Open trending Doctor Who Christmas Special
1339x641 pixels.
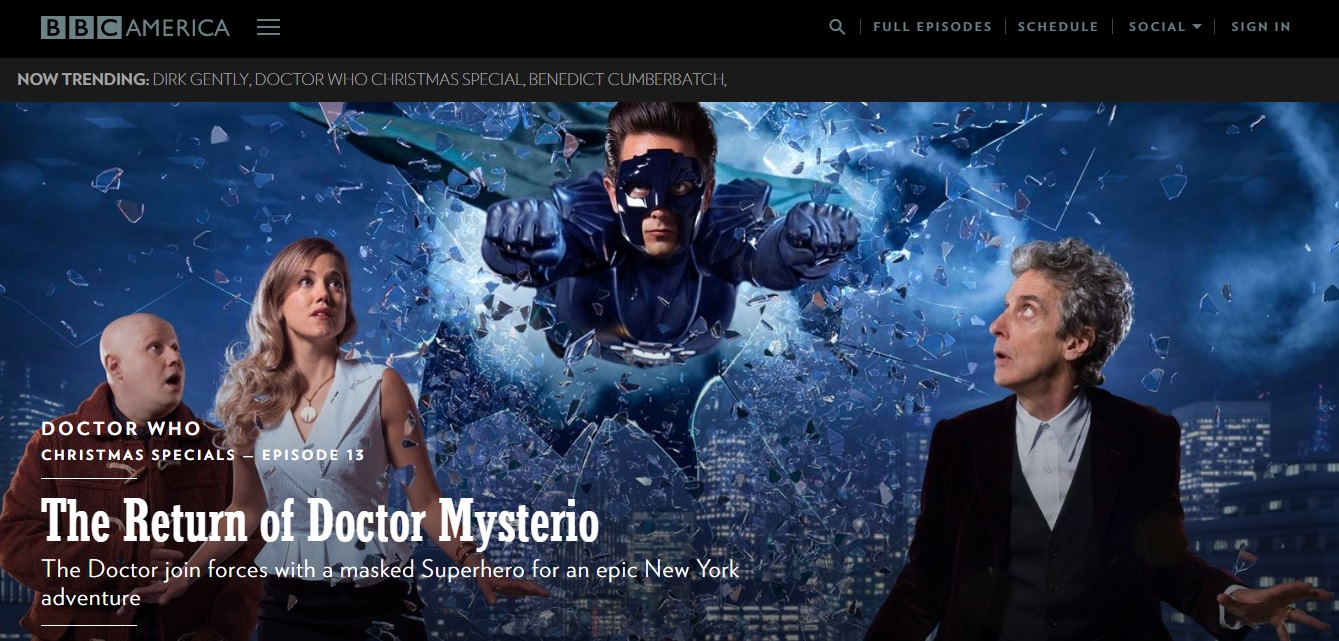tap(389, 79)
